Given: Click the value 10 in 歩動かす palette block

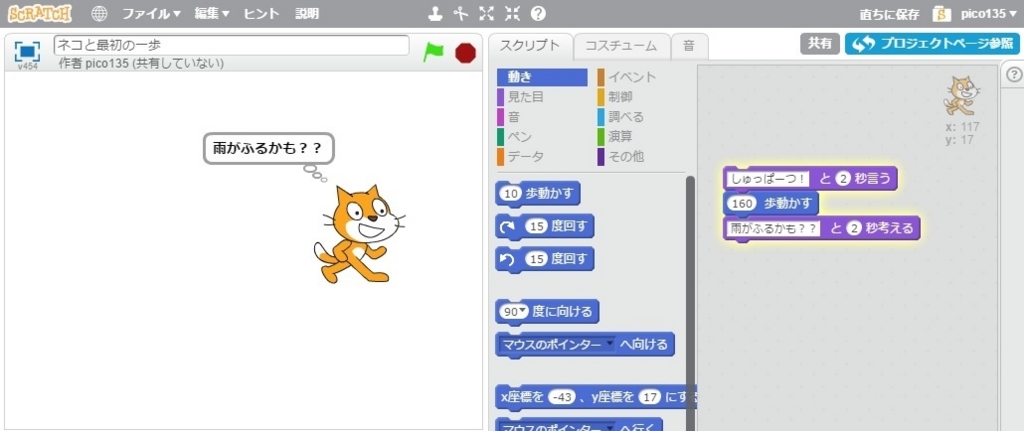Looking at the screenshot, I should pos(512,194).
